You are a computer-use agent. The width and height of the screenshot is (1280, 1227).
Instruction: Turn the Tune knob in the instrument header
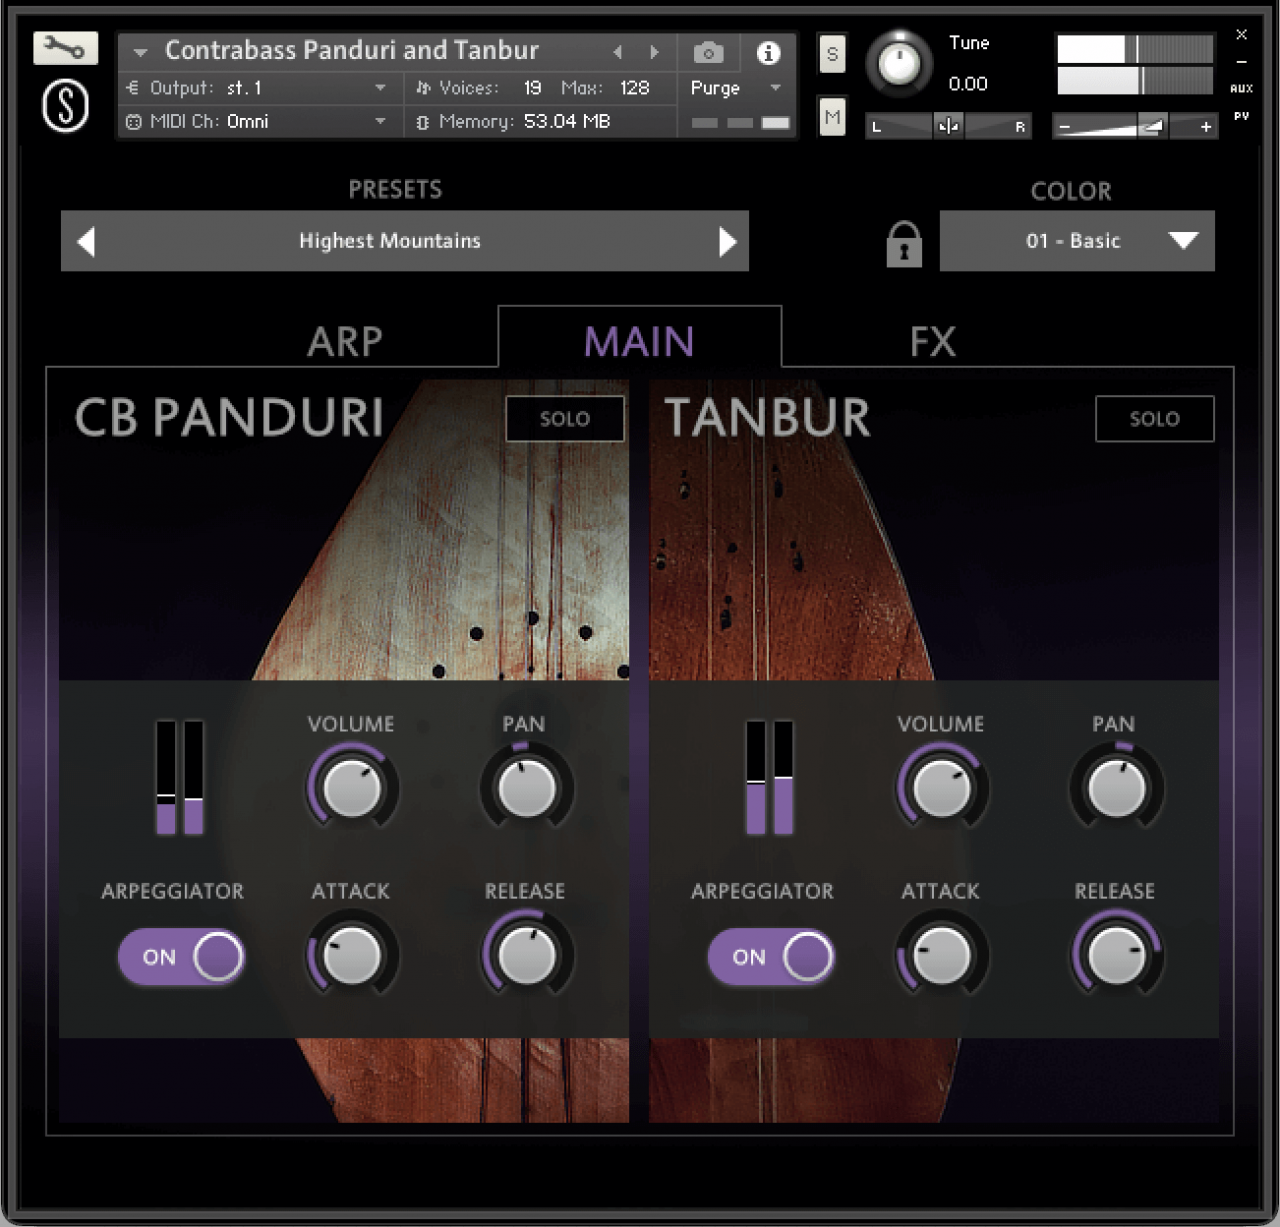pyautogui.click(x=898, y=62)
